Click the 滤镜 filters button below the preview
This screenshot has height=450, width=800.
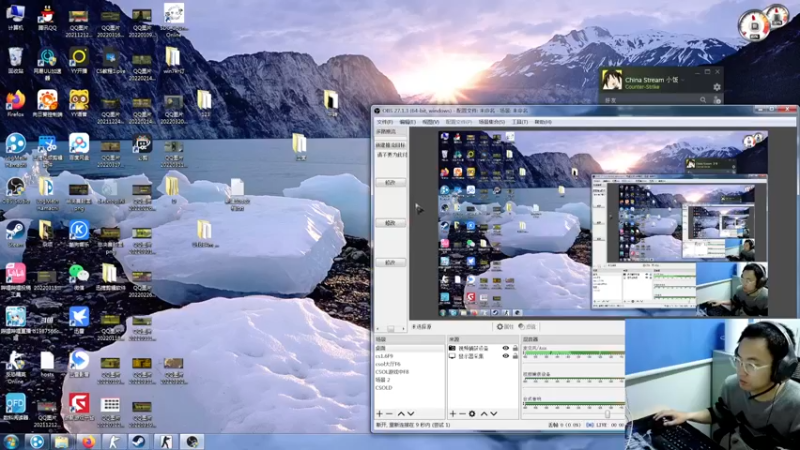[x=528, y=327]
